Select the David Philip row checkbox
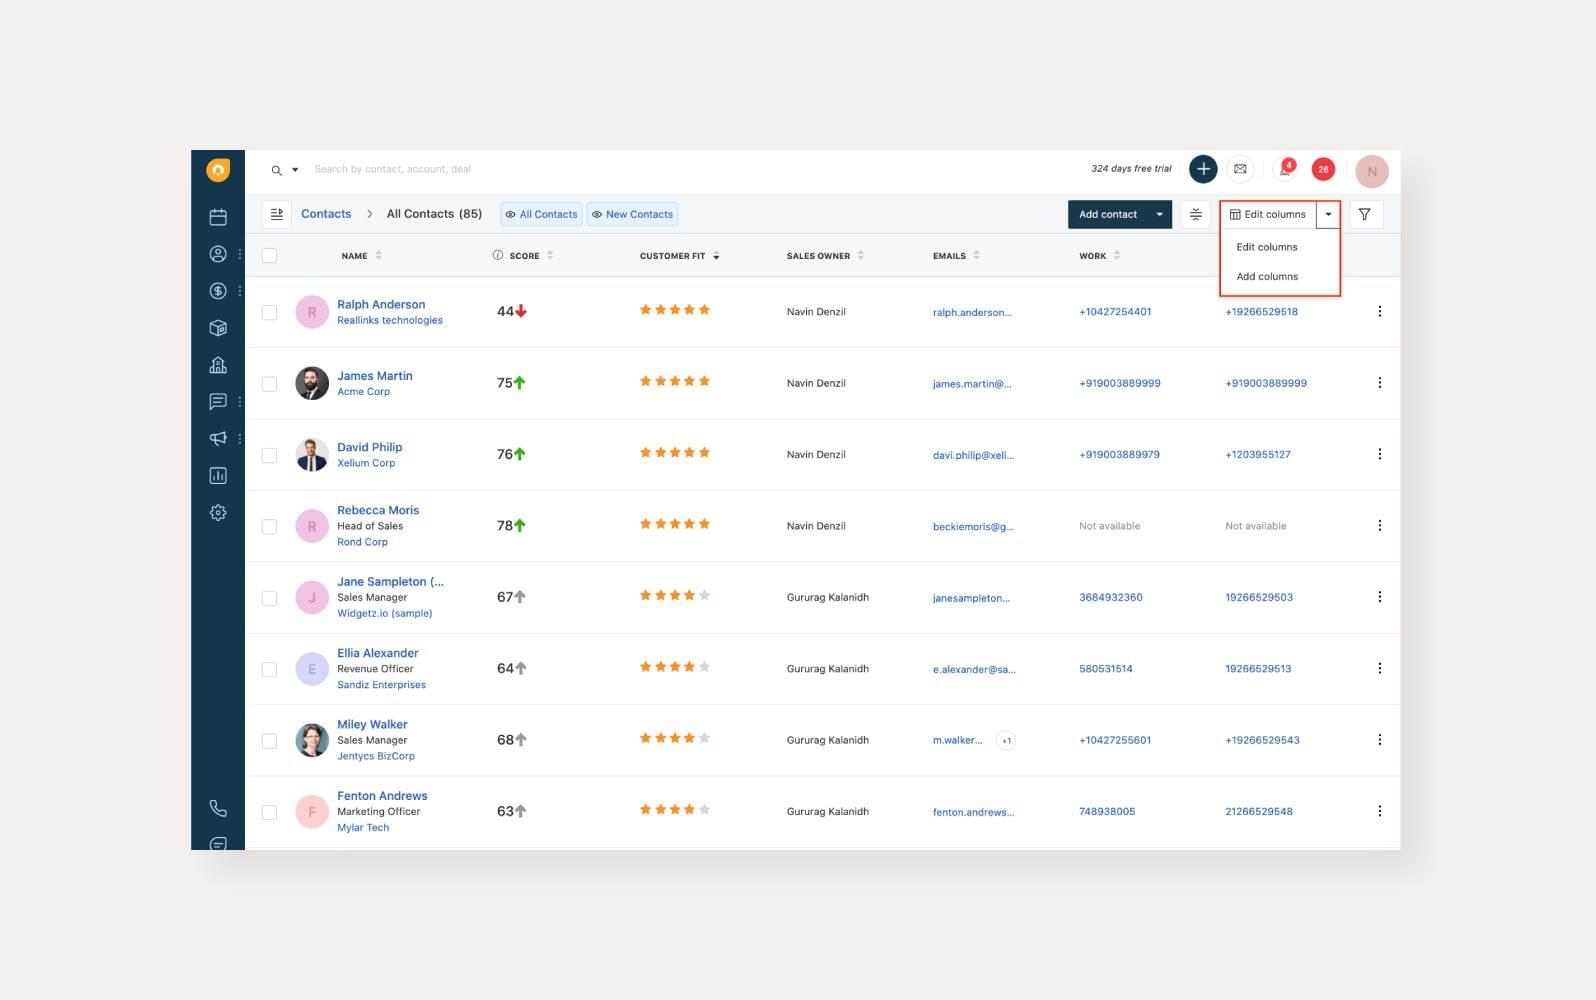 (269, 455)
